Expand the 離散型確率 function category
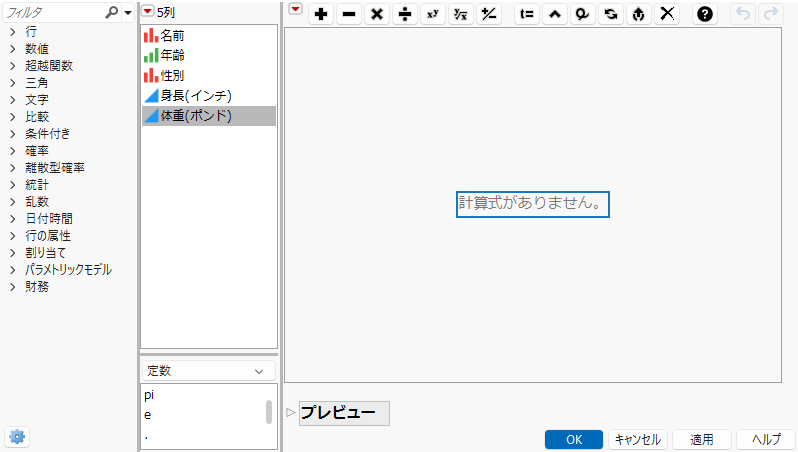 pyautogui.click(x=13, y=168)
